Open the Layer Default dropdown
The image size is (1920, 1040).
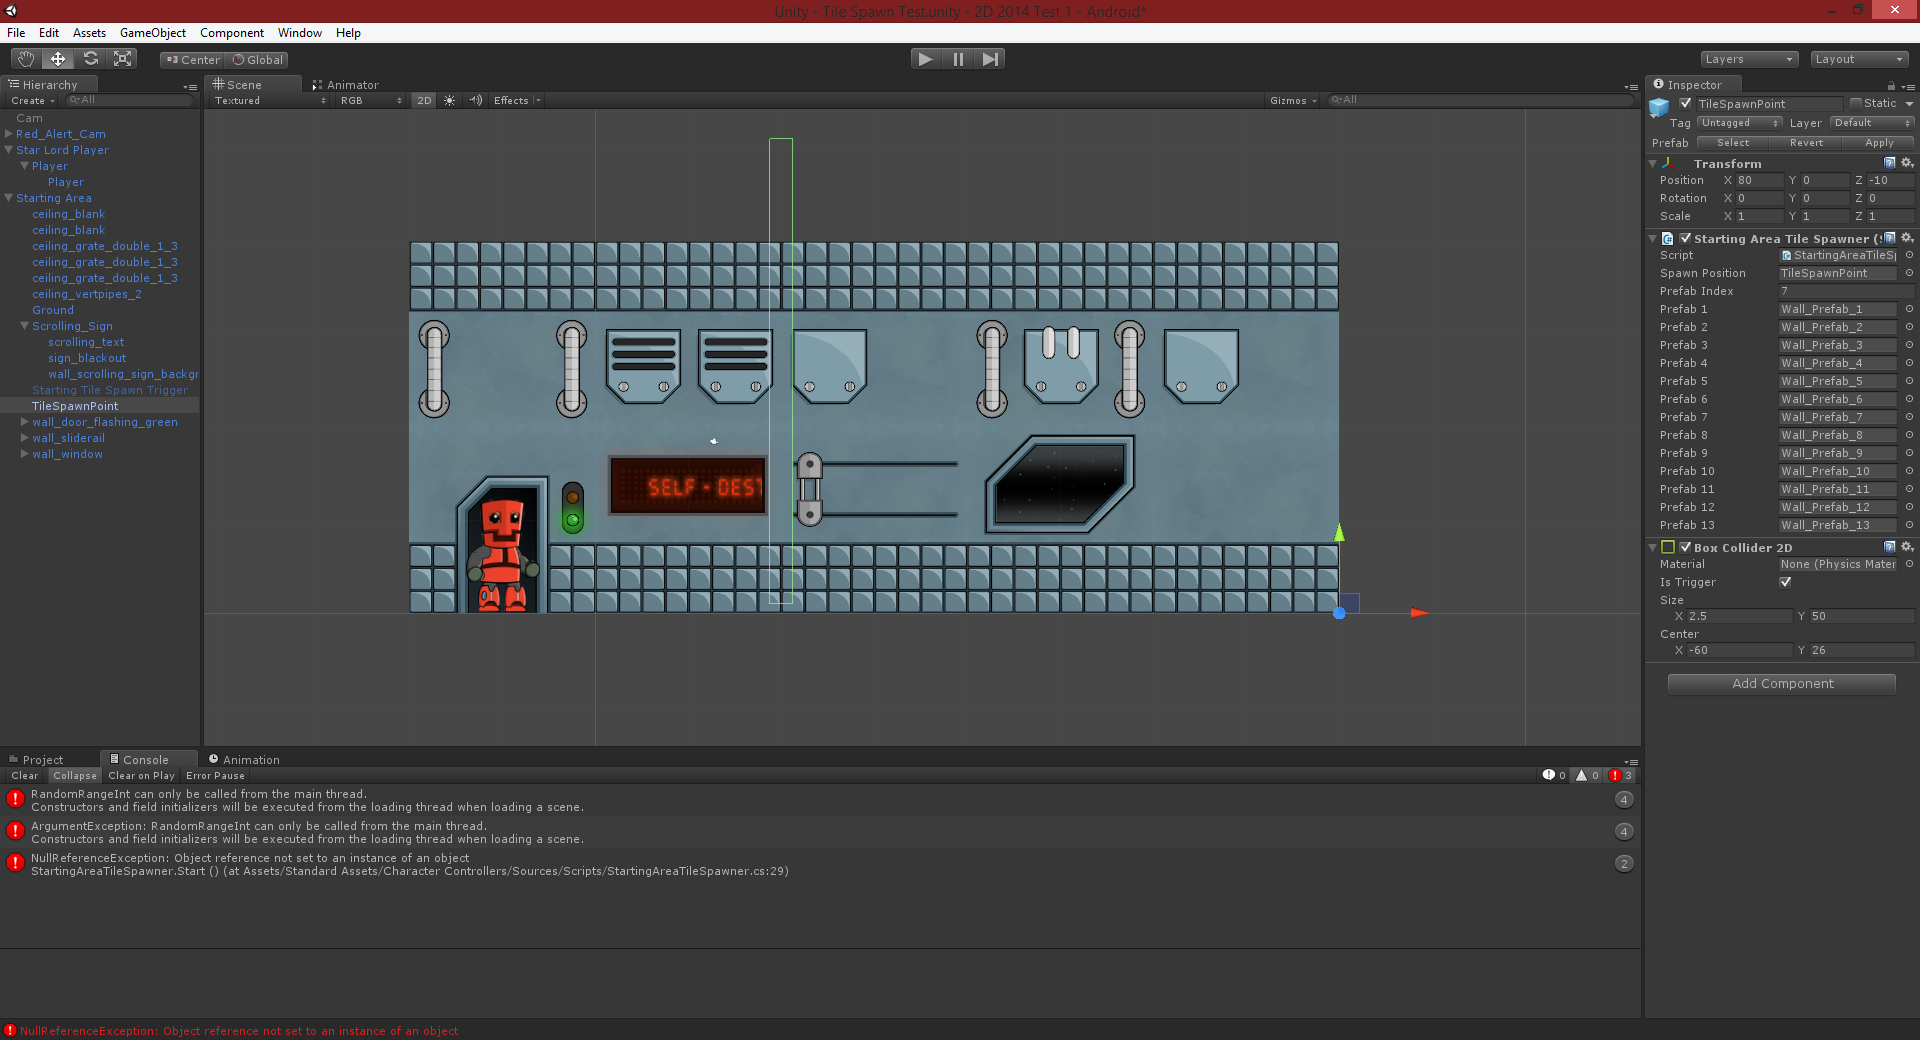click(x=1872, y=123)
